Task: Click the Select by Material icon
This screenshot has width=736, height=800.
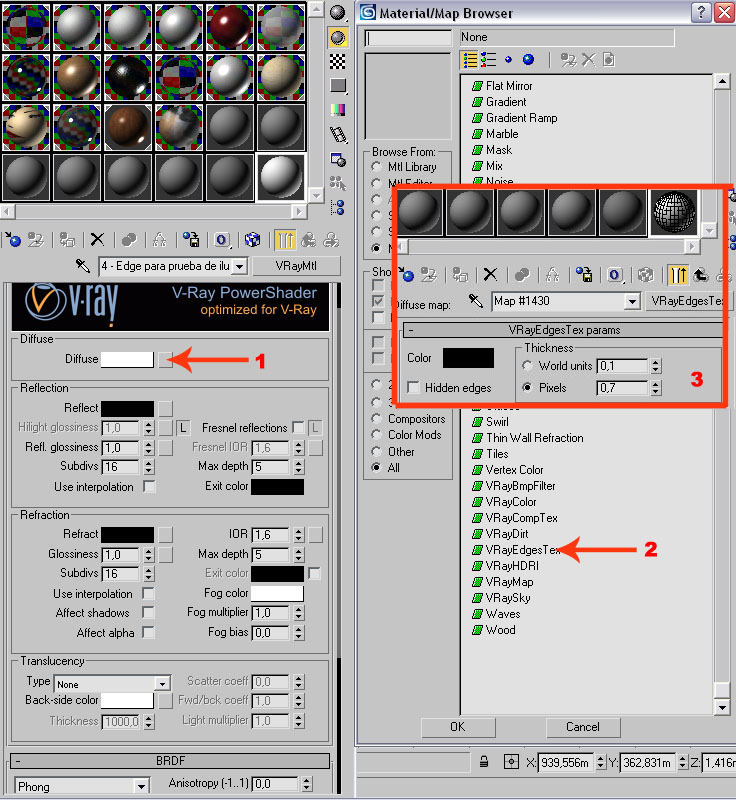Action: pyautogui.click(x=337, y=183)
